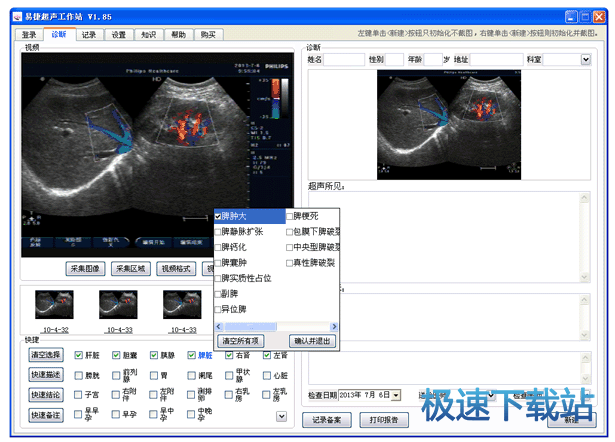
Task: Check the 心脏 checkbox
Action: (x=267, y=376)
